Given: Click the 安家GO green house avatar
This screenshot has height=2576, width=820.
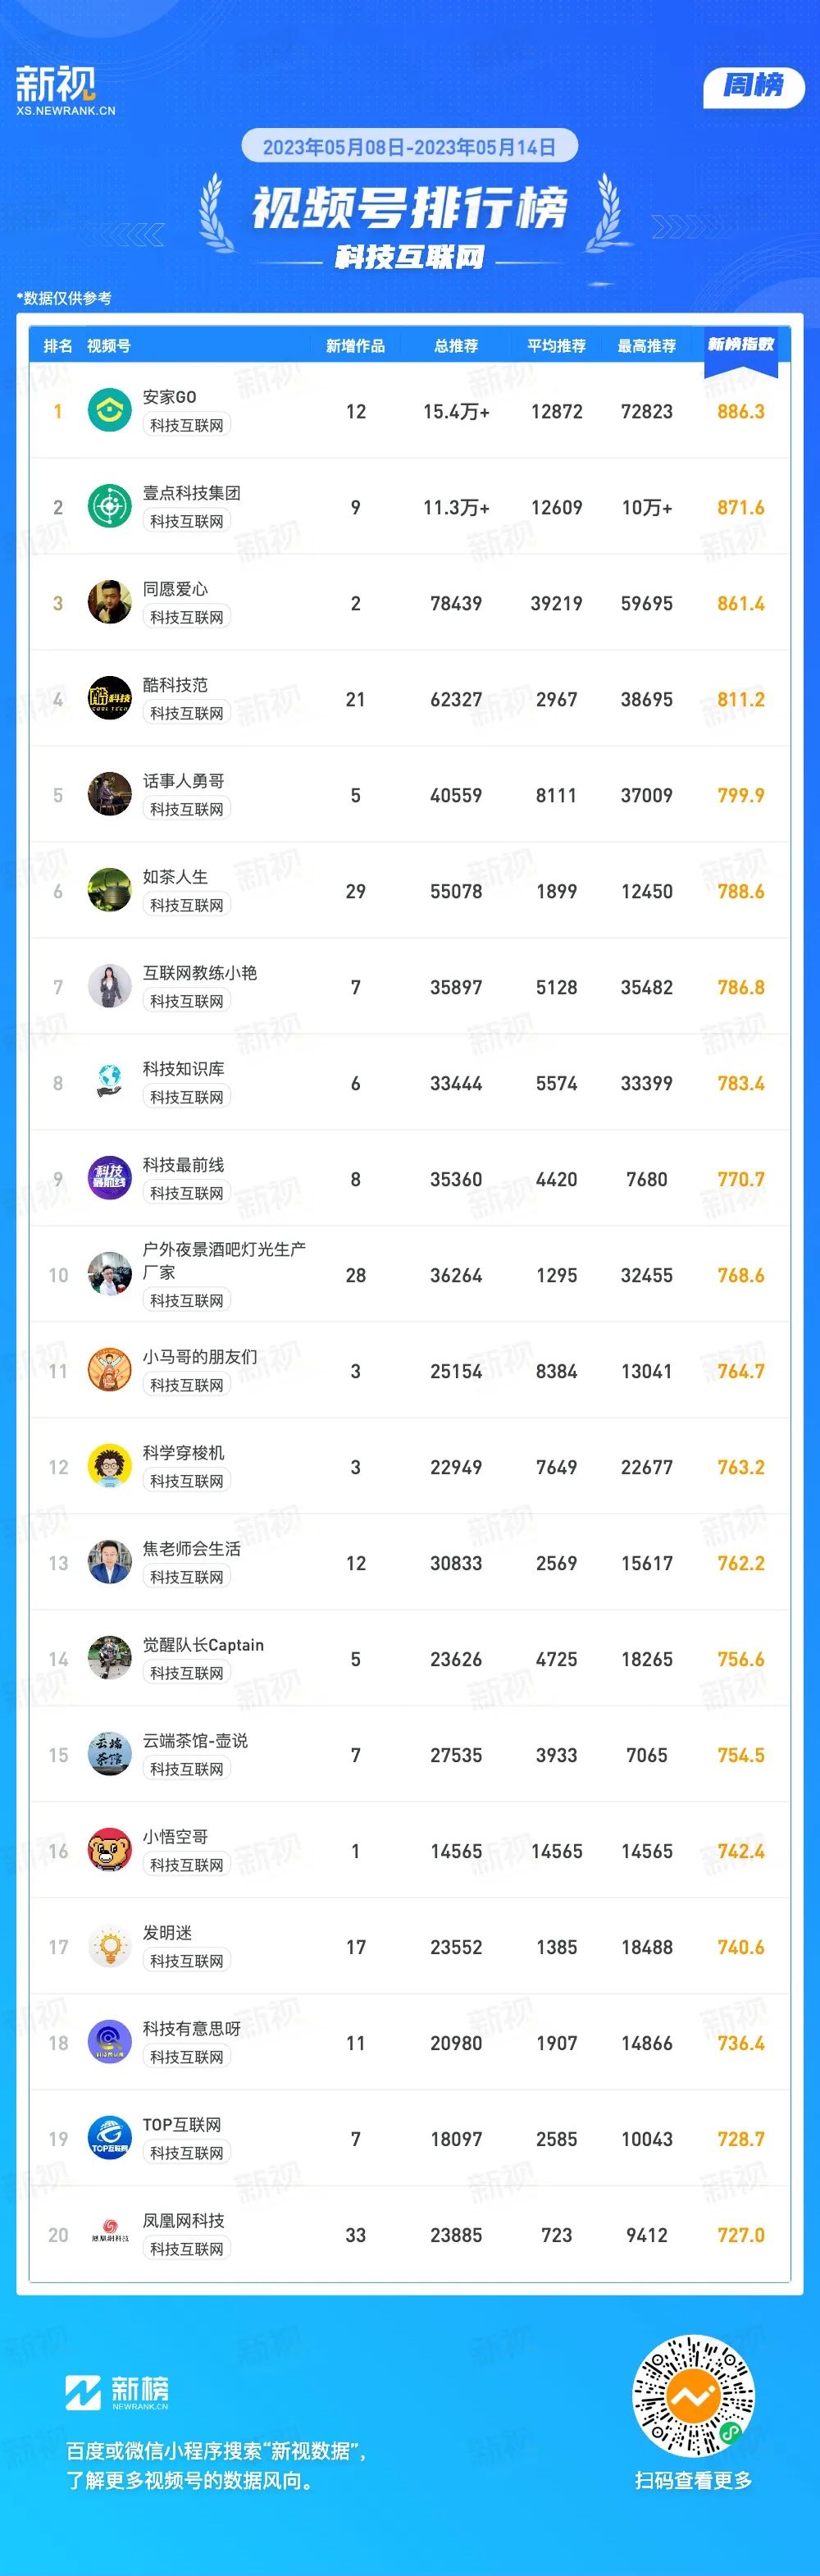Looking at the screenshot, I should [110, 411].
